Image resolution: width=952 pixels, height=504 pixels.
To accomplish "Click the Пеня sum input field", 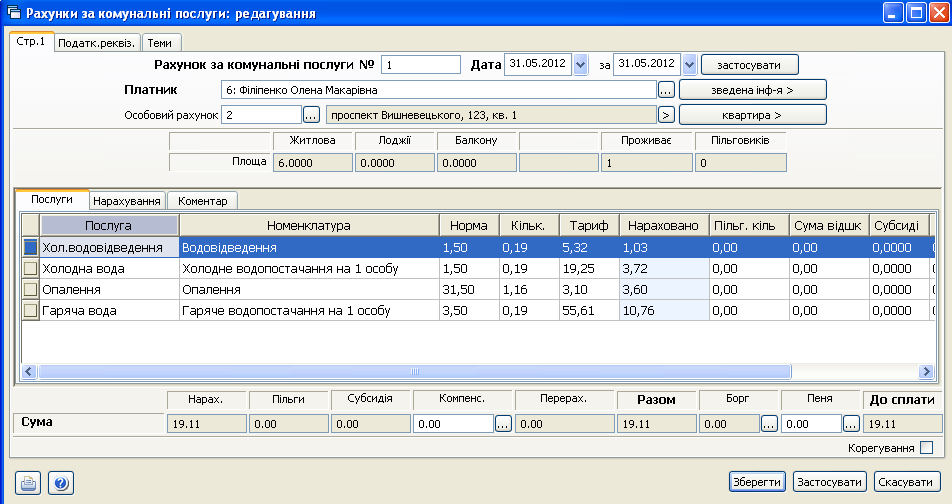I will tap(812, 424).
